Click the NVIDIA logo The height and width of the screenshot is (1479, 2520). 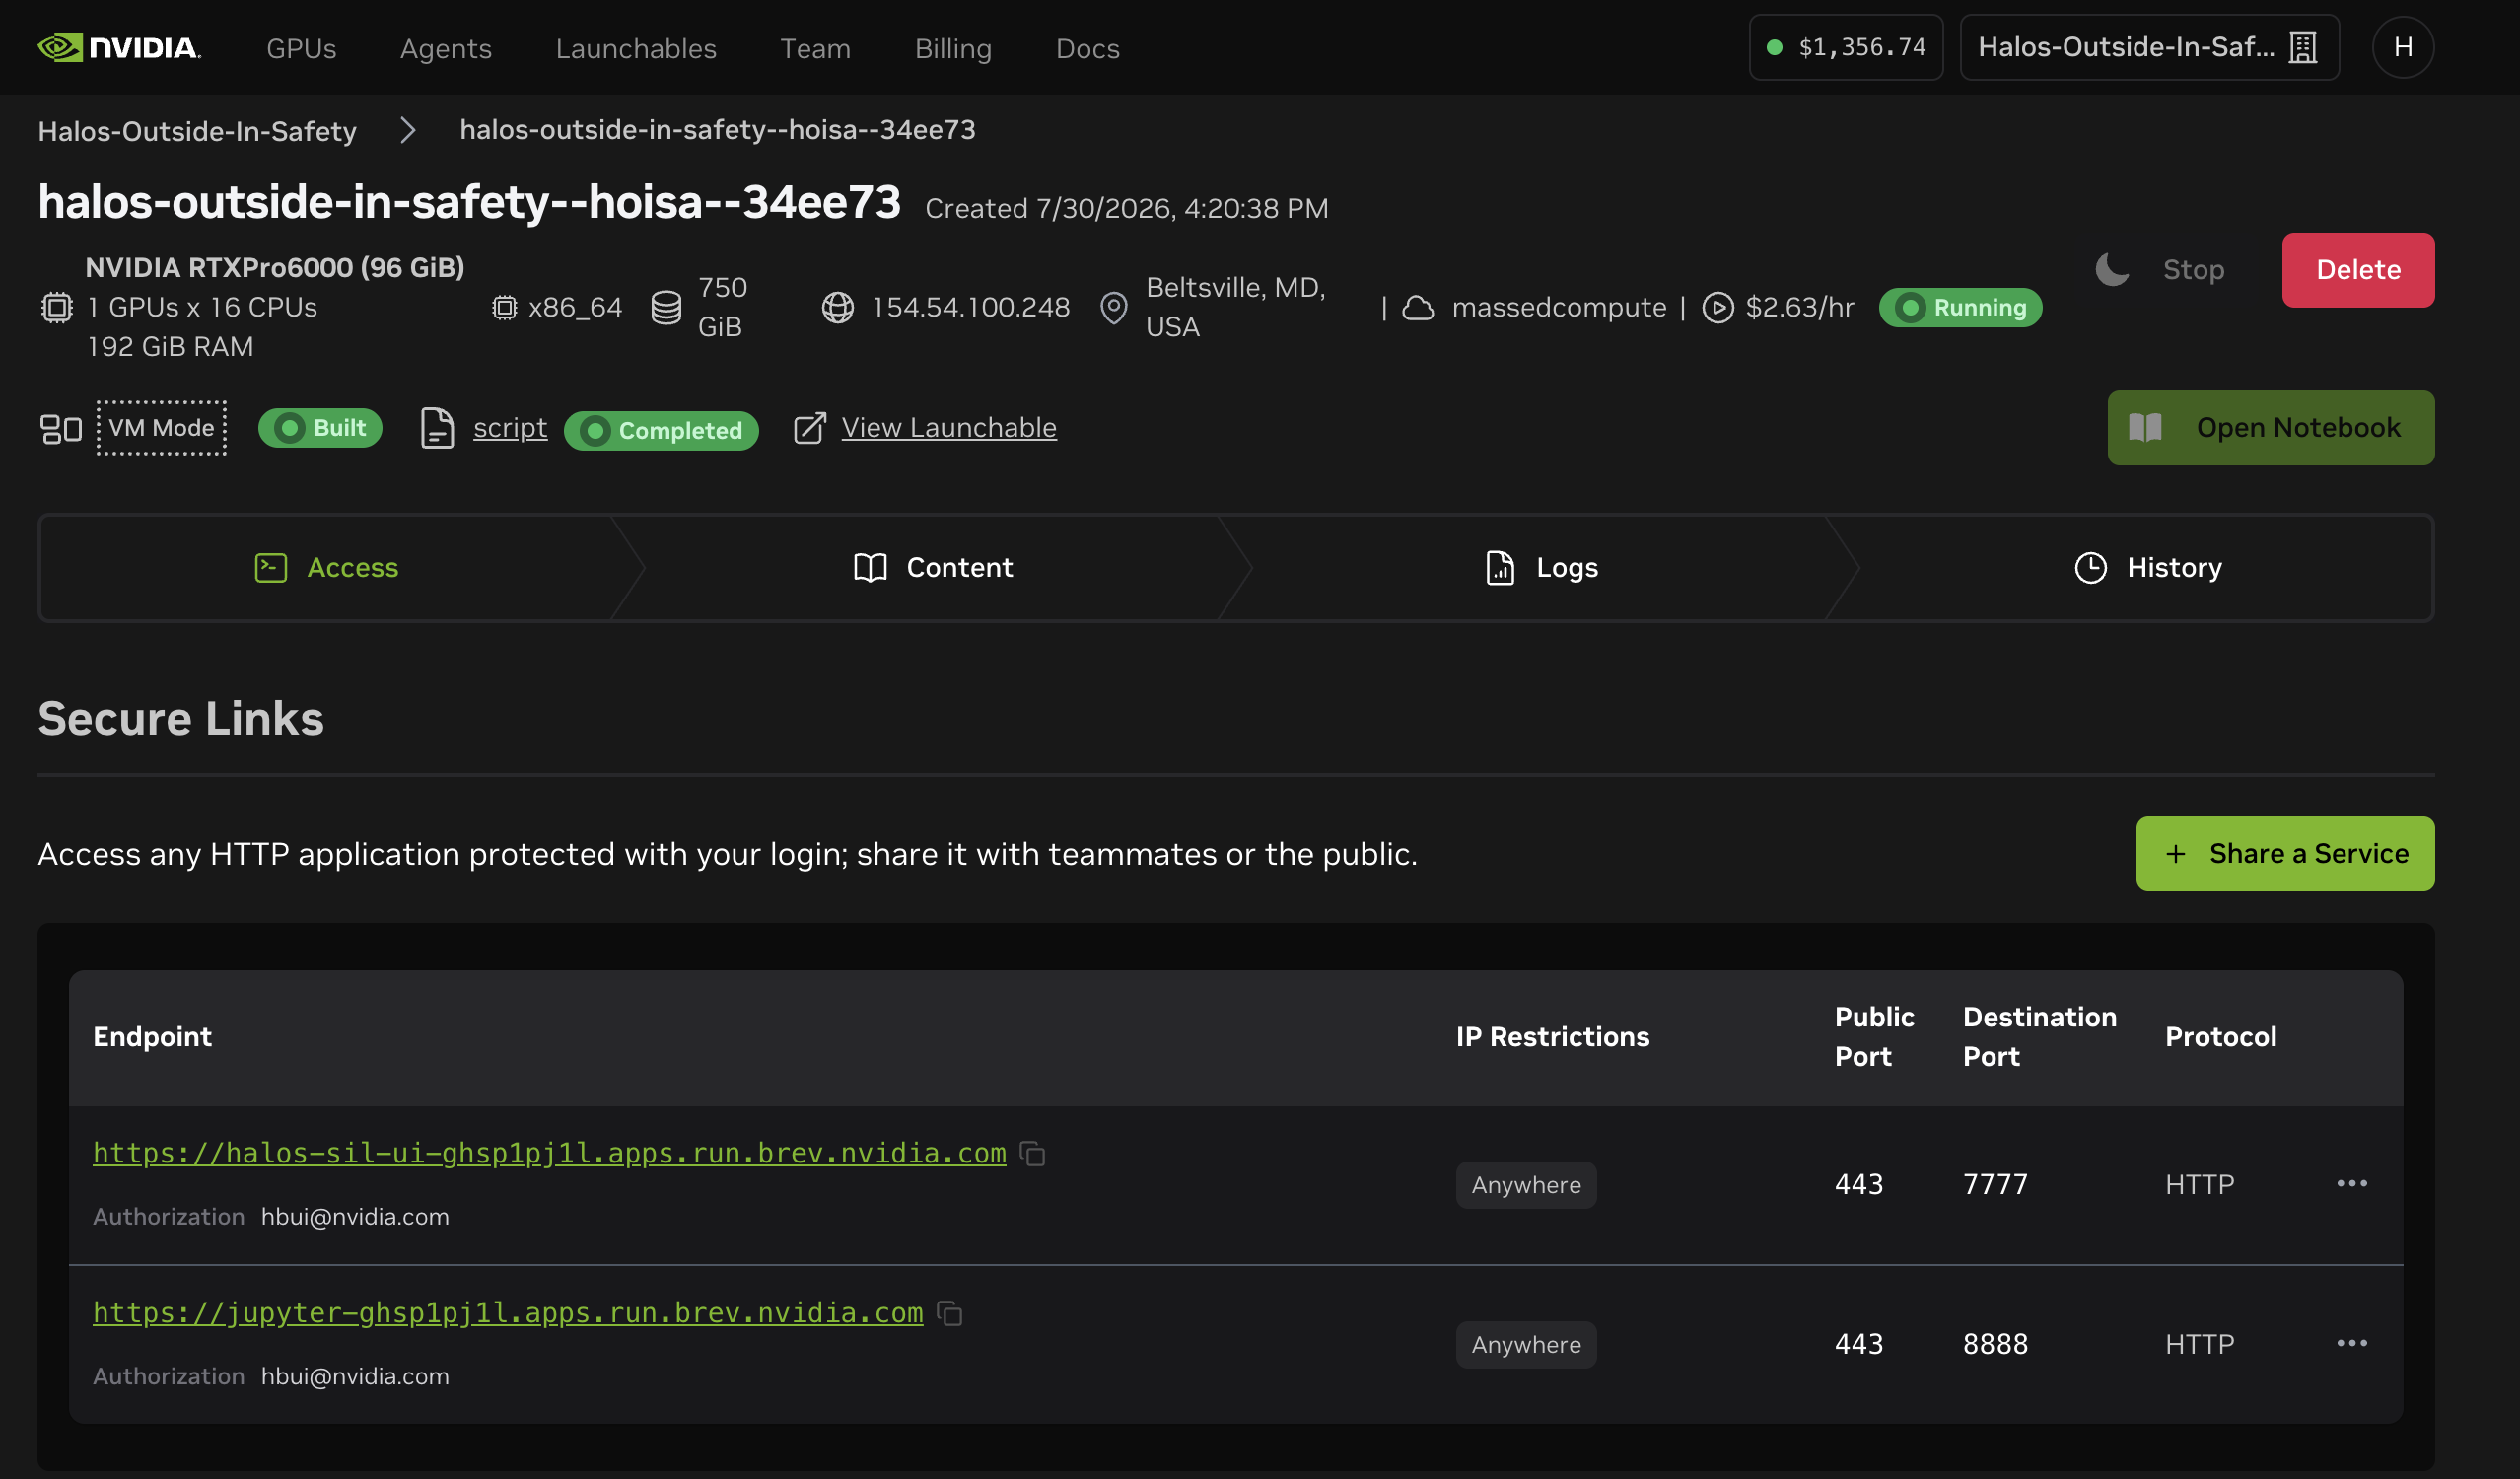[x=119, y=47]
